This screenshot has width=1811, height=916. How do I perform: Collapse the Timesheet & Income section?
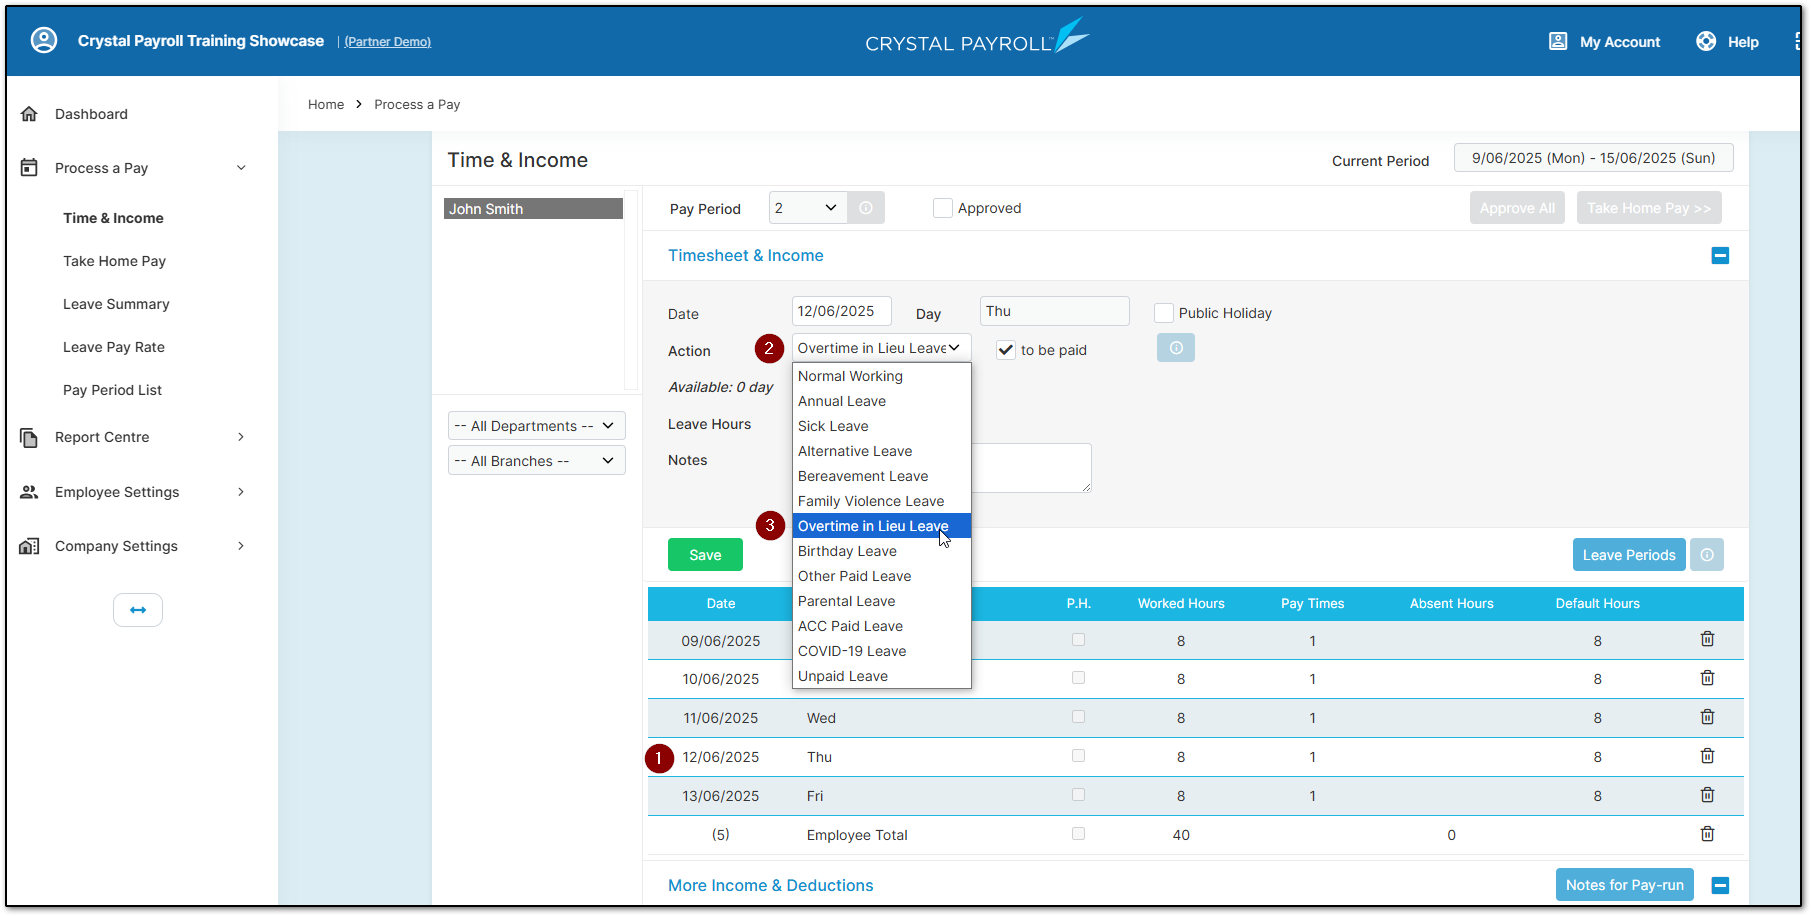tap(1720, 256)
